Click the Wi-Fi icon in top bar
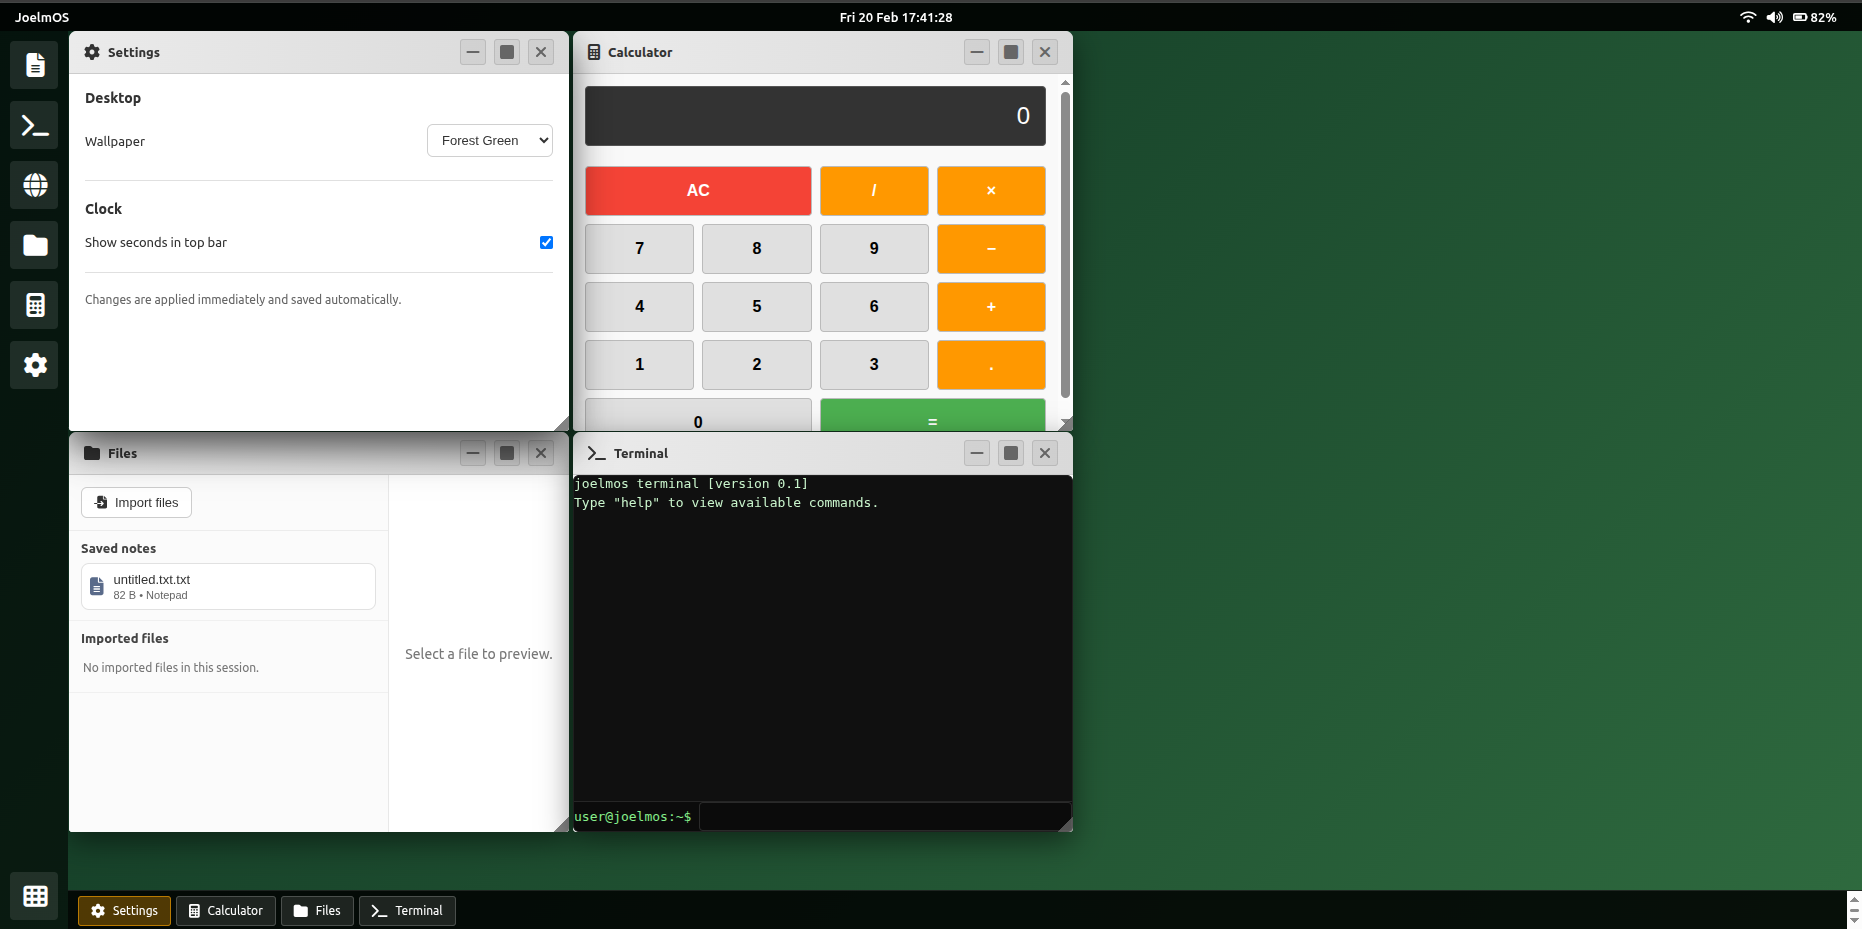Image resolution: width=1862 pixels, height=929 pixels. [x=1747, y=17]
